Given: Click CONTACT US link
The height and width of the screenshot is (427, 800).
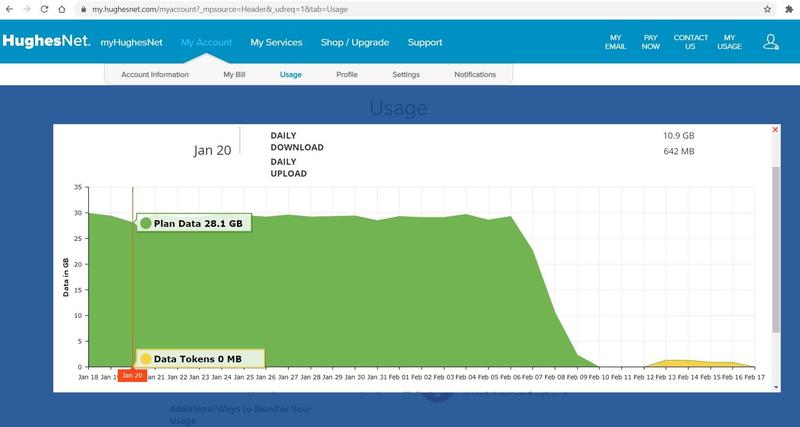Looking at the screenshot, I should point(690,42).
